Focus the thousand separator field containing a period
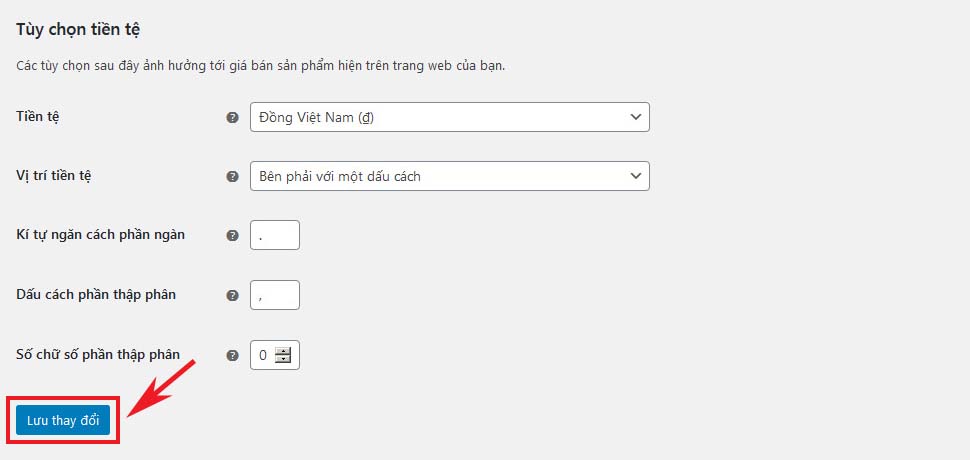 click(274, 236)
